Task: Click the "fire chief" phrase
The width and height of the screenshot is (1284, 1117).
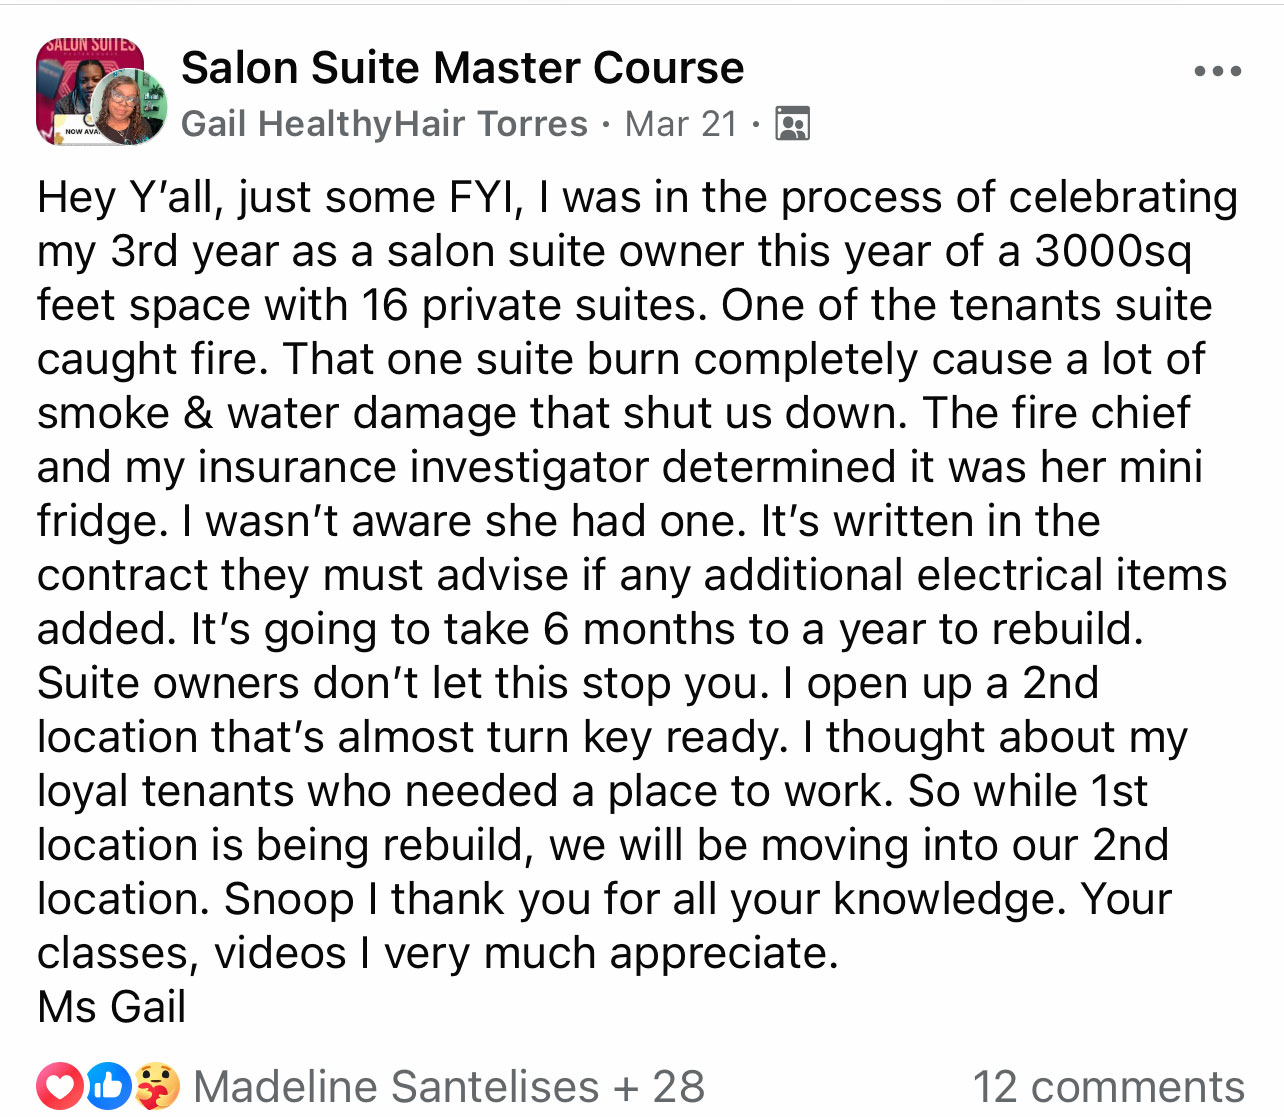Action: tap(1100, 413)
